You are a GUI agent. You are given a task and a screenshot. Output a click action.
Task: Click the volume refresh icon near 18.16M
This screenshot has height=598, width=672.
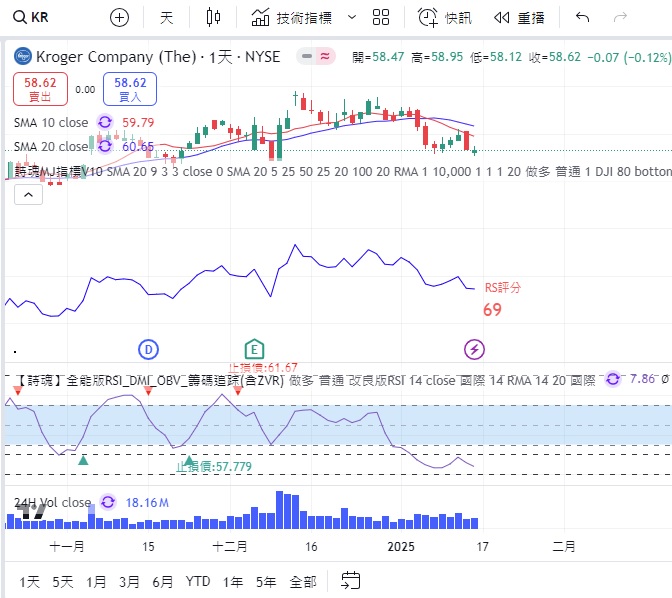pyautogui.click(x=108, y=502)
